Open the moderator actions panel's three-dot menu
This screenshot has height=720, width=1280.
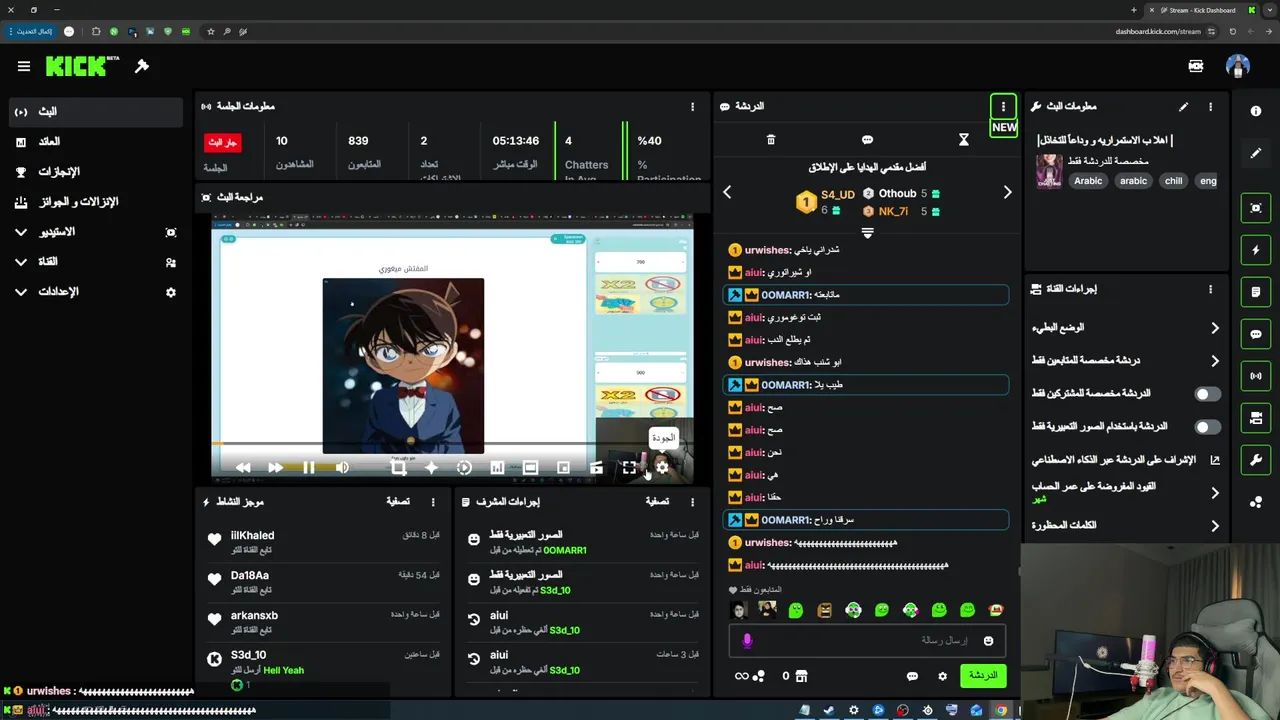[x=692, y=502]
